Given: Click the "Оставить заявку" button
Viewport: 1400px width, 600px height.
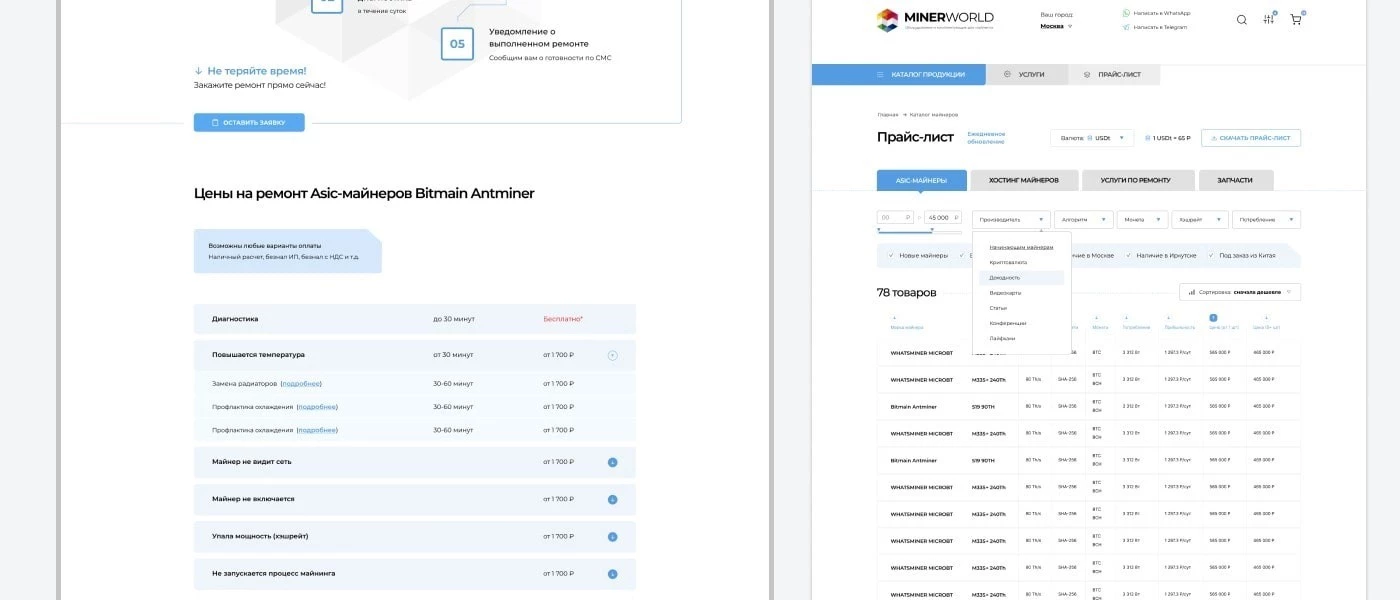Looking at the screenshot, I should click(x=249, y=122).
